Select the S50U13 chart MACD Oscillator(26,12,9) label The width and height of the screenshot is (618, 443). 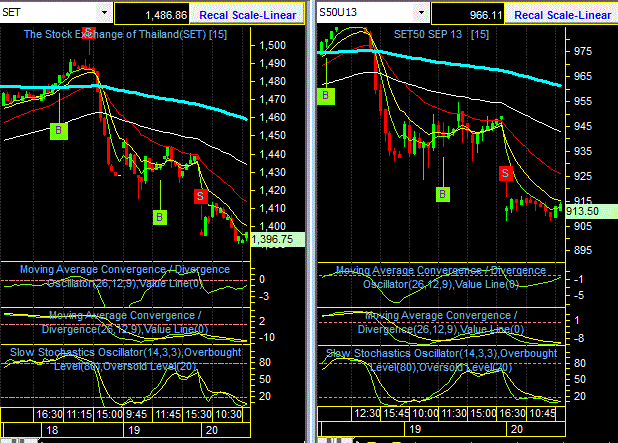coord(441,277)
